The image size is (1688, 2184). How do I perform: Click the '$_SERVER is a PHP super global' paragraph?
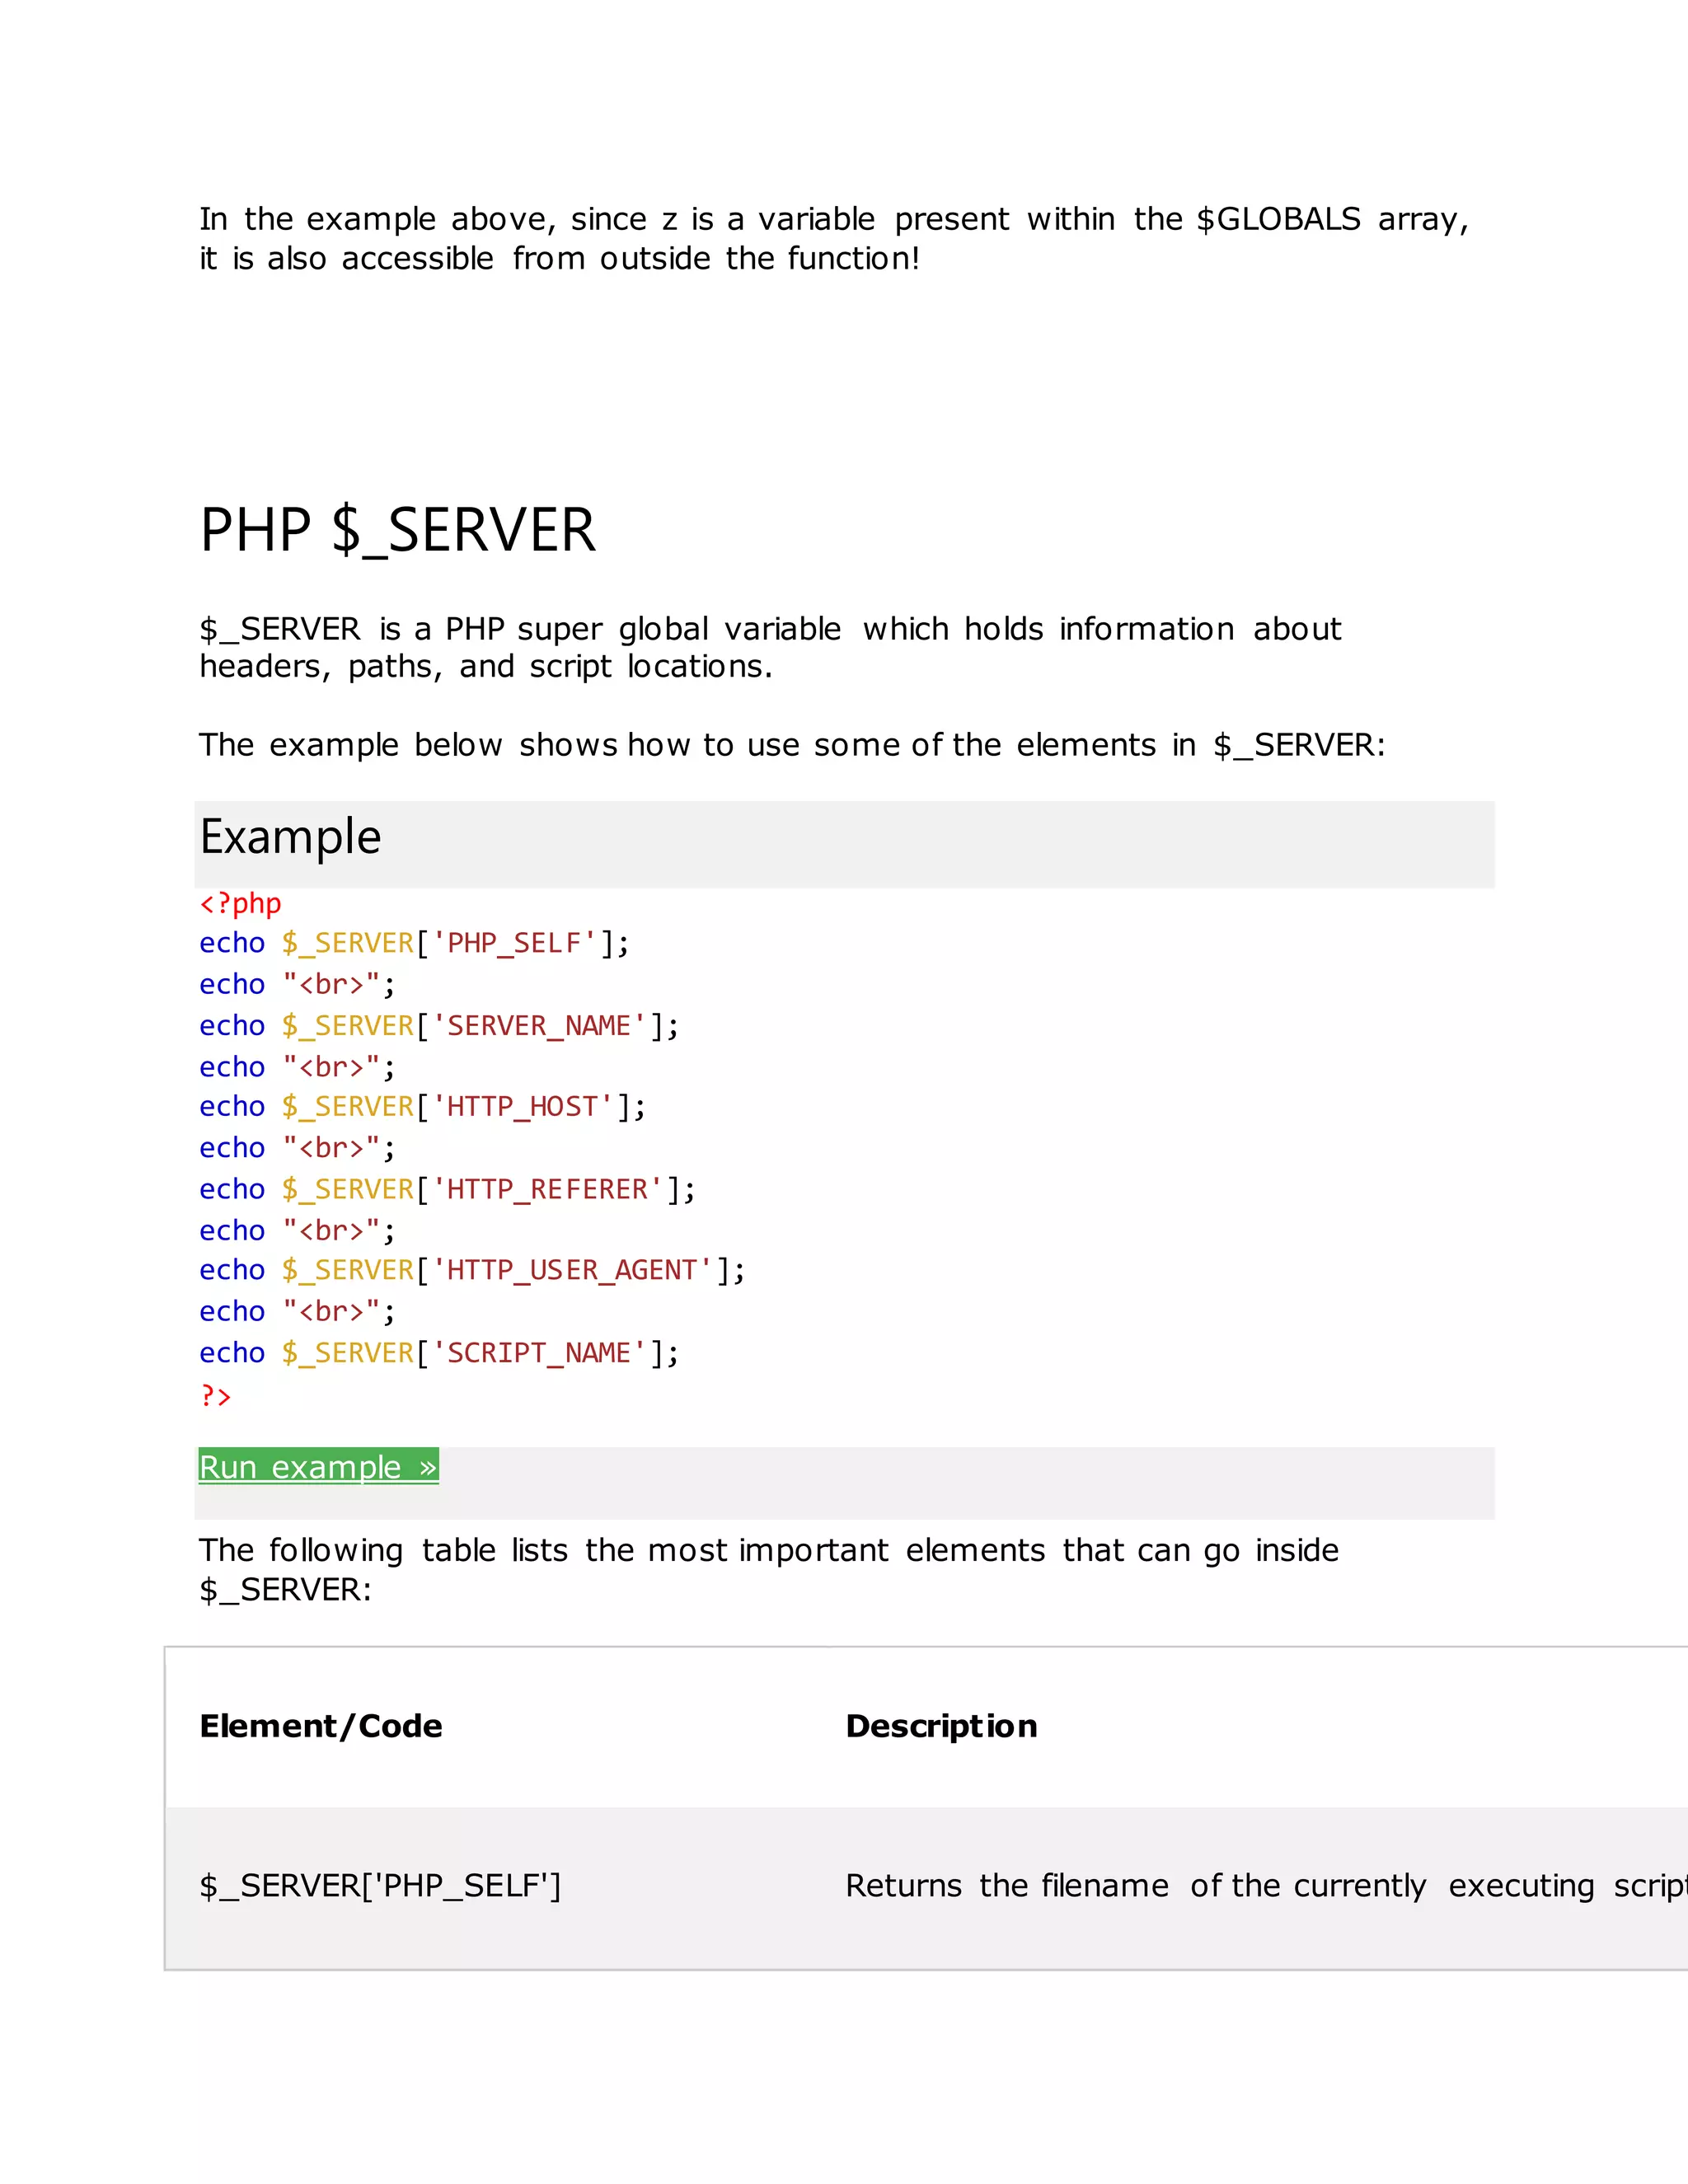770,647
